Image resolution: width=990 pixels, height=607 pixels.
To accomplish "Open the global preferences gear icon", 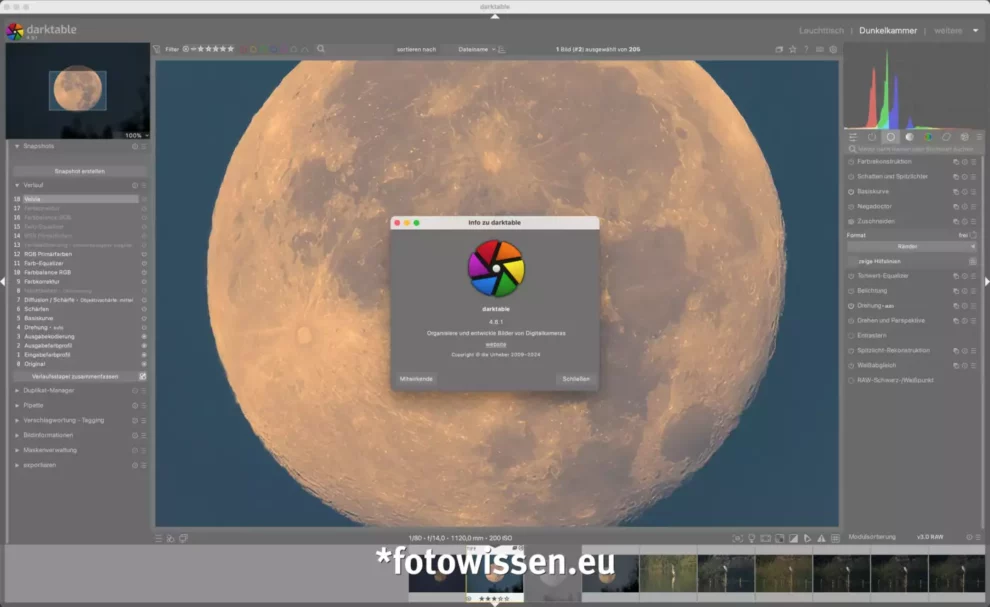I will coord(833,49).
